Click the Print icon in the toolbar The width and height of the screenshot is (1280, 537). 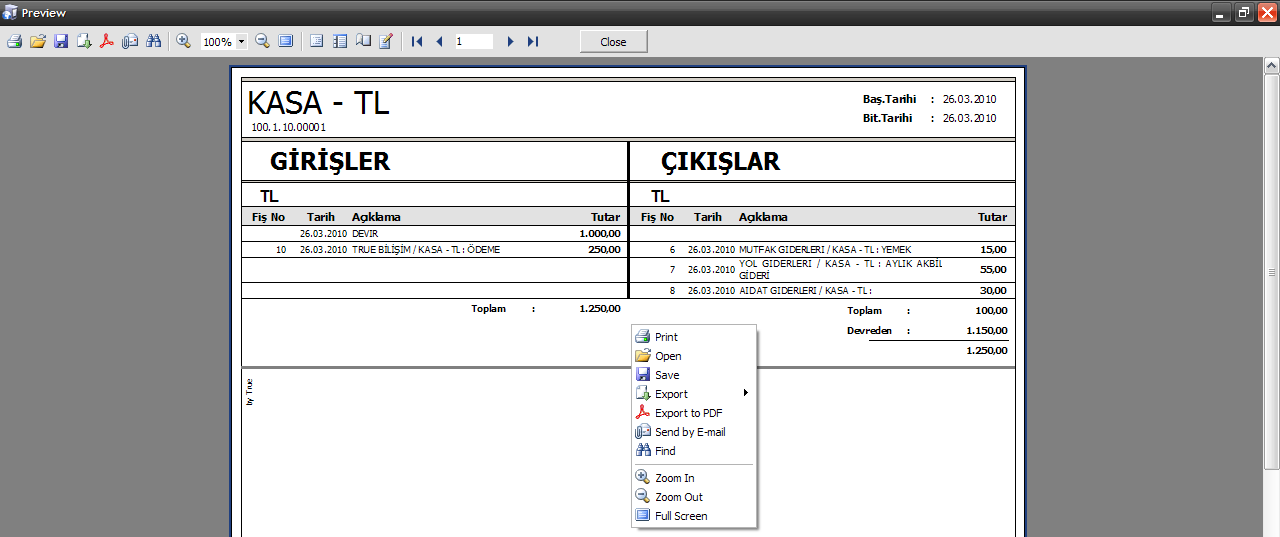click(14, 42)
